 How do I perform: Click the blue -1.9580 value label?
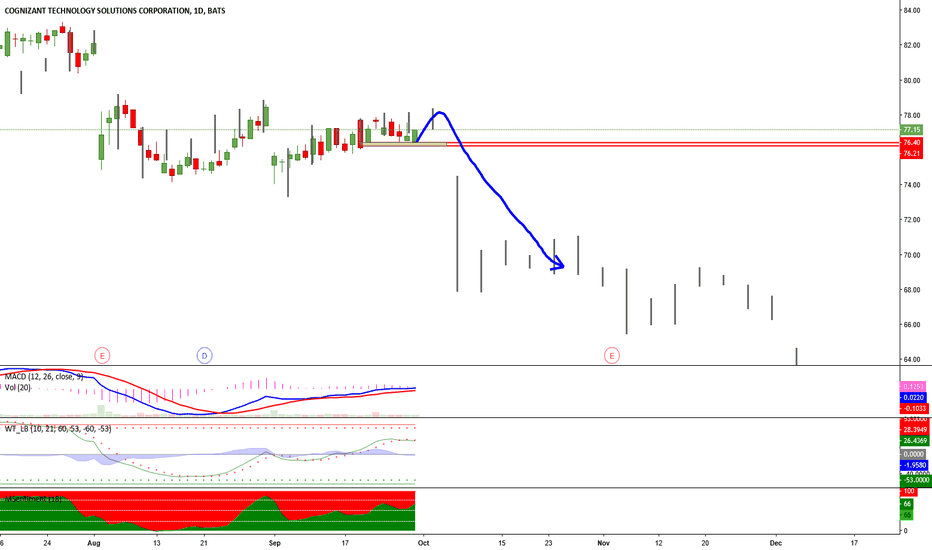[x=914, y=465]
